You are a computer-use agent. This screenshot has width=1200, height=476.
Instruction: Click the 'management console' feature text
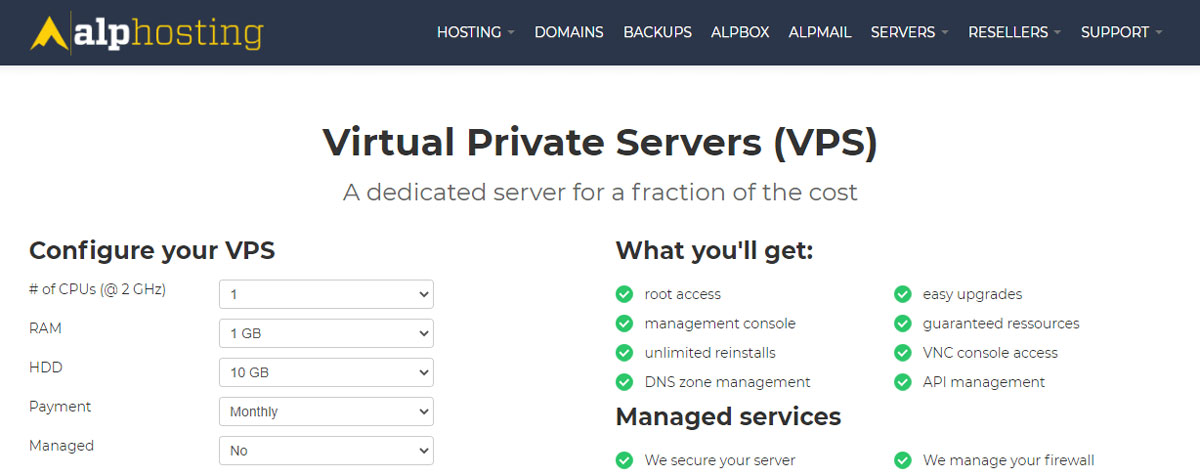coord(720,324)
